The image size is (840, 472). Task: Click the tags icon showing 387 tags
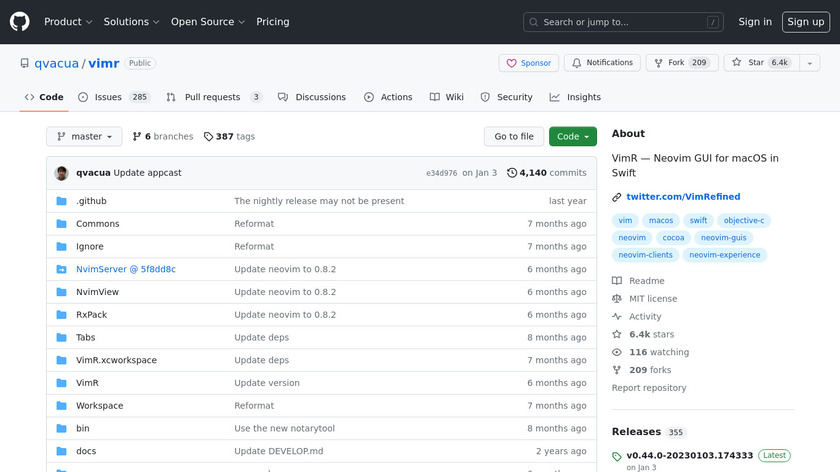[208, 137]
